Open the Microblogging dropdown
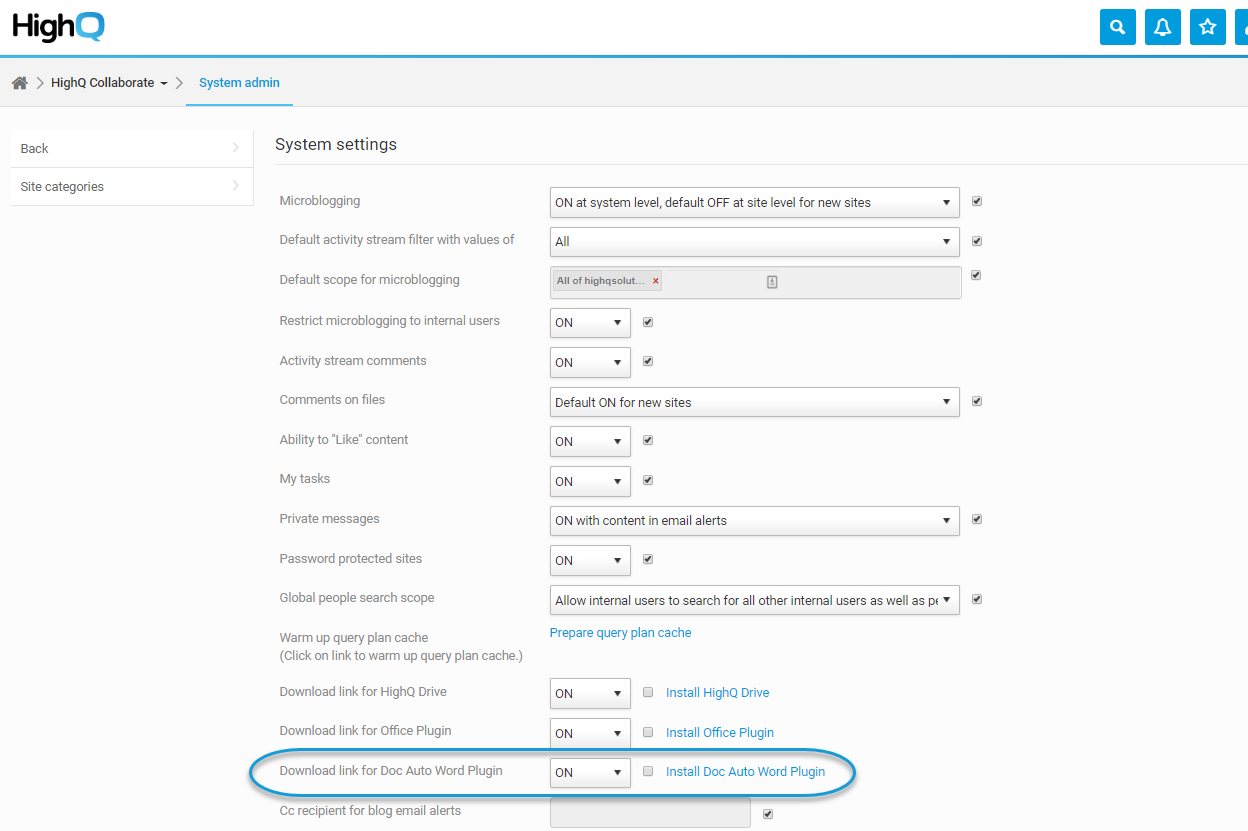The image size is (1248, 831). pyautogui.click(x=754, y=202)
